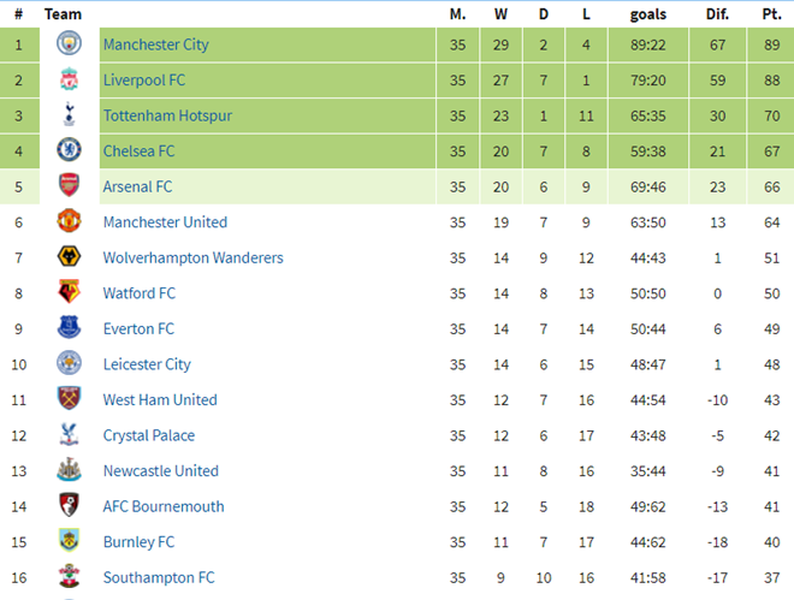
Task: Click the Chelsea FC club crest
Action: [69, 151]
